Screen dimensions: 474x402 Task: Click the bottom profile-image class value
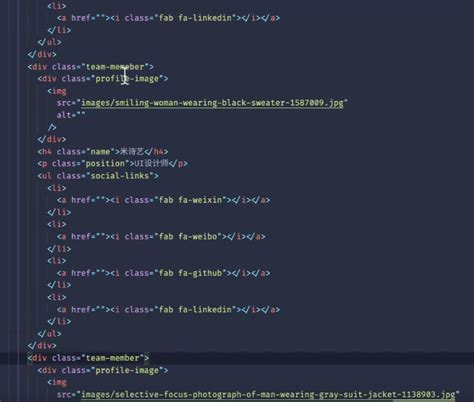127,371
